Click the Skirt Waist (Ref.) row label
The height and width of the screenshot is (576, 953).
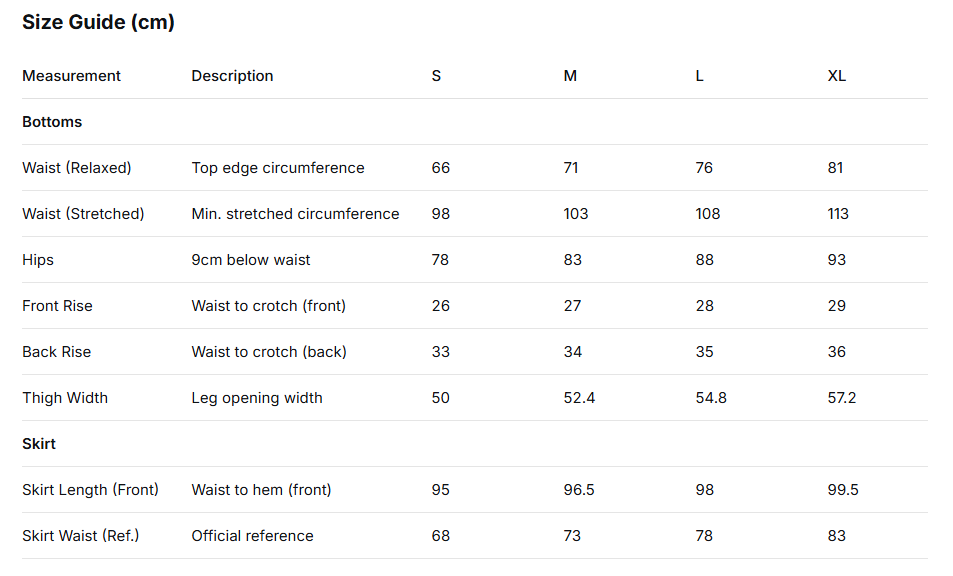click(x=80, y=536)
